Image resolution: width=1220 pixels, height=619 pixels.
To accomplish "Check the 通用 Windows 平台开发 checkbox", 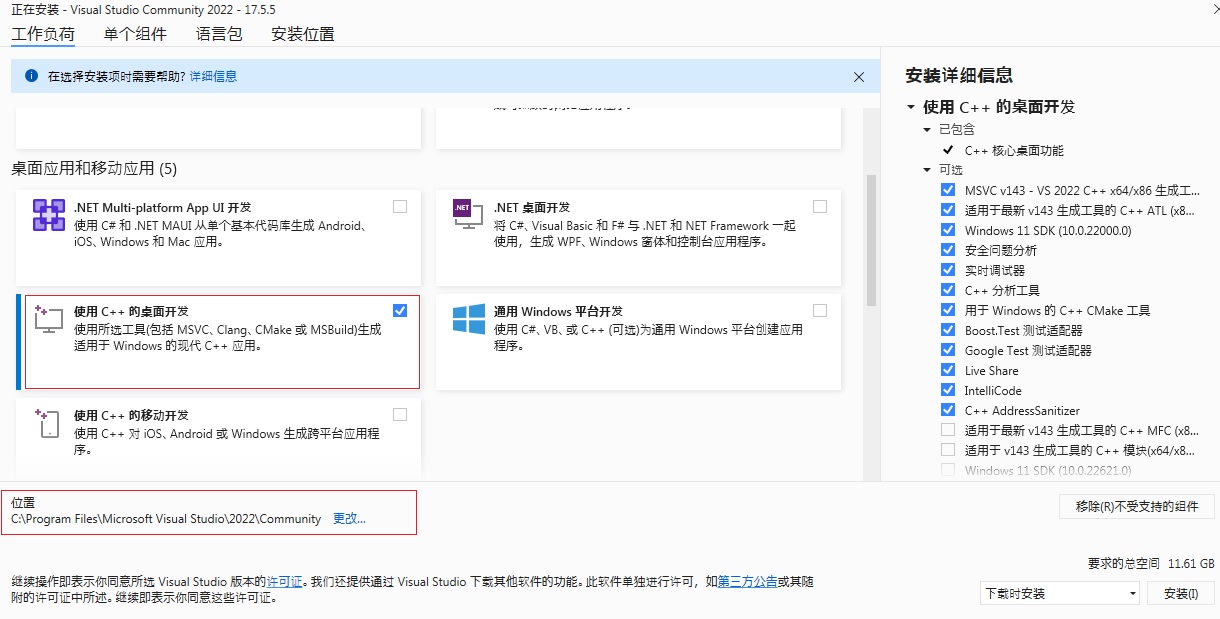I will coord(820,311).
